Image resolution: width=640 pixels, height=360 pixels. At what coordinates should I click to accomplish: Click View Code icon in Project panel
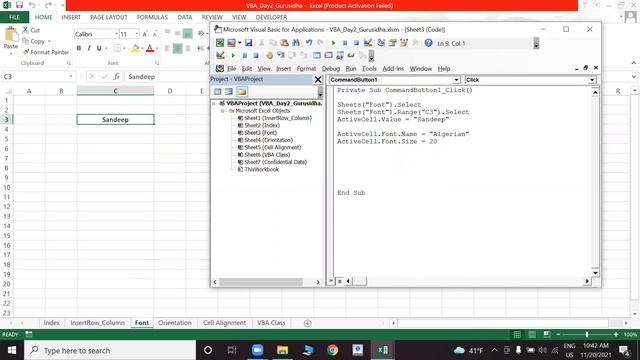point(218,91)
